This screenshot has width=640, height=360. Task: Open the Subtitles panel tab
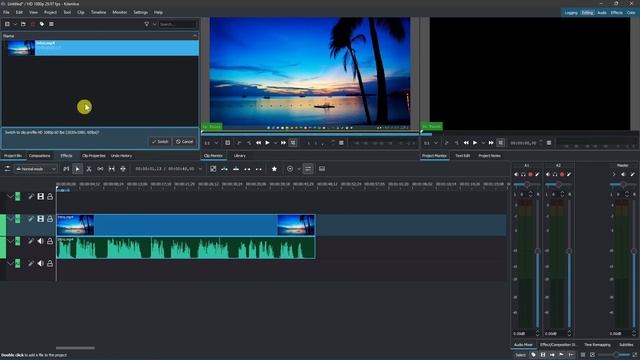626,345
